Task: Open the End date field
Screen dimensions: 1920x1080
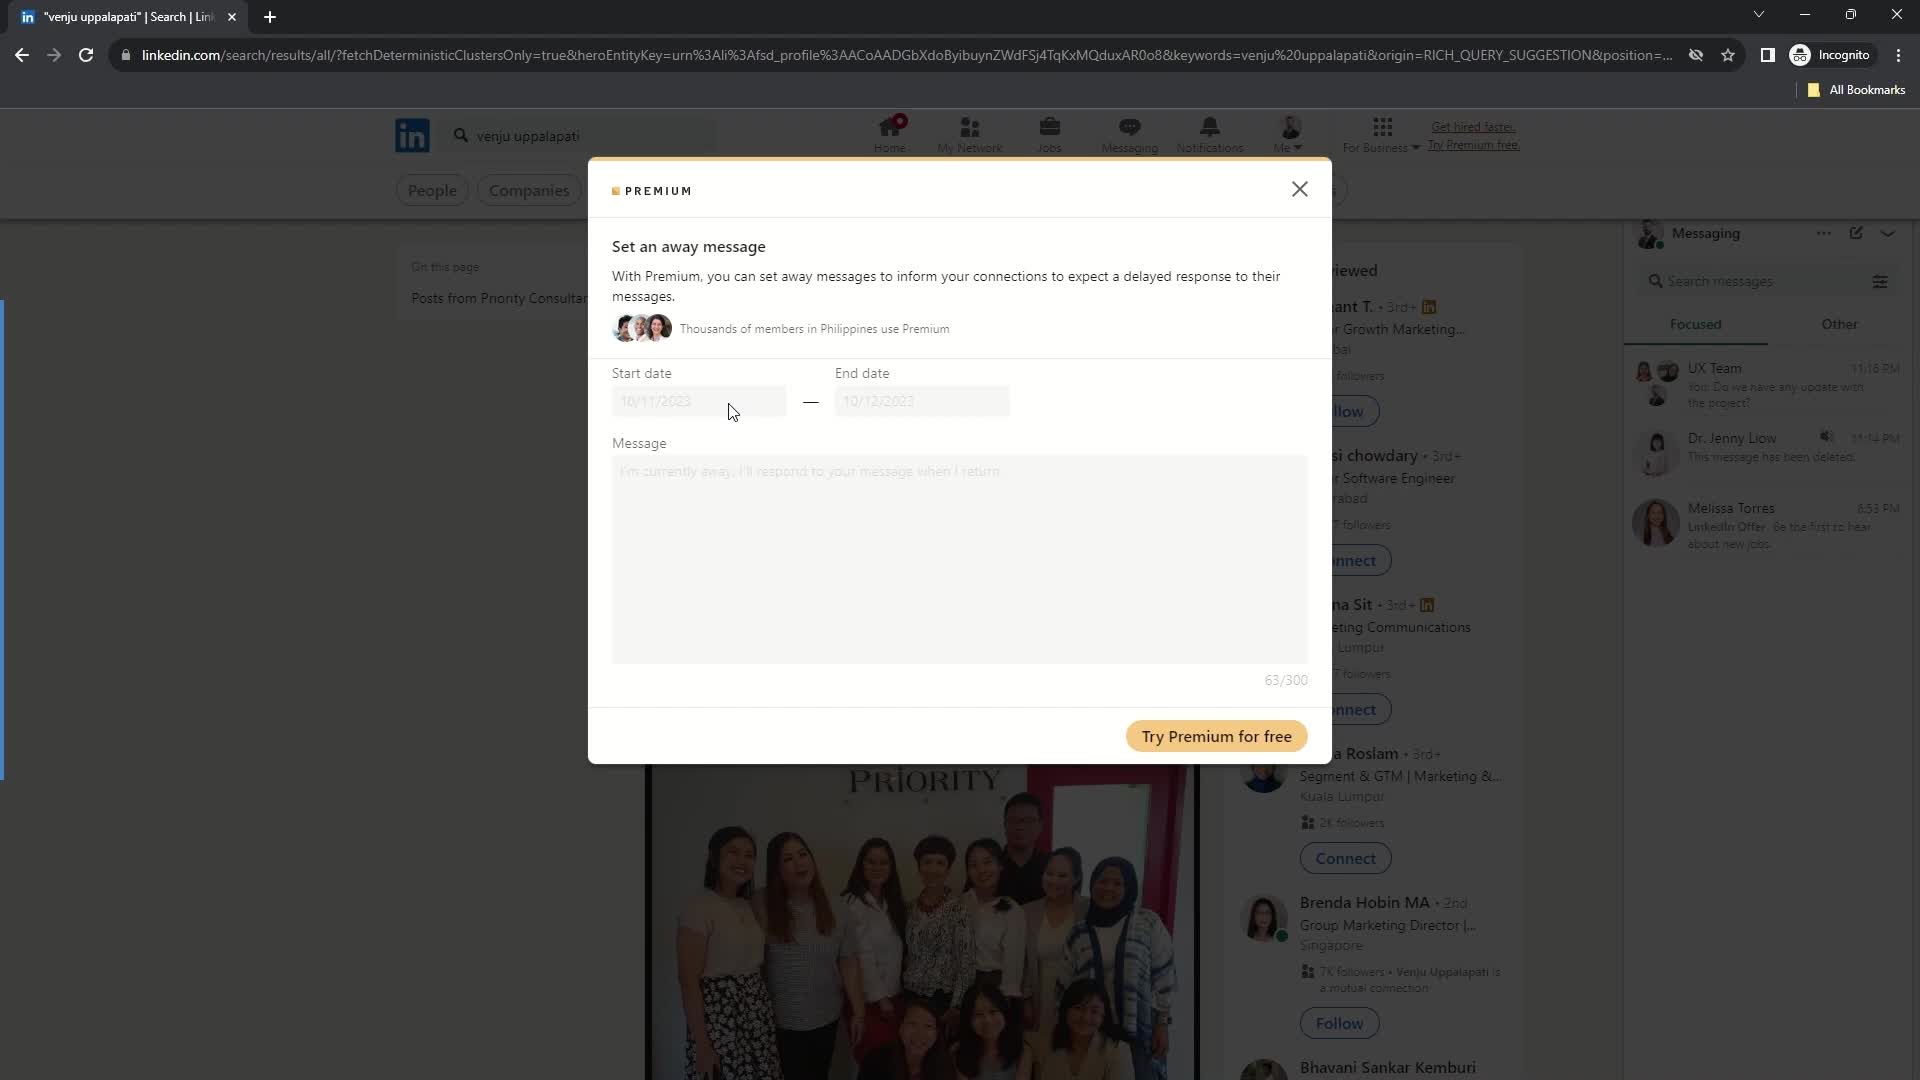Action: [x=922, y=401]
